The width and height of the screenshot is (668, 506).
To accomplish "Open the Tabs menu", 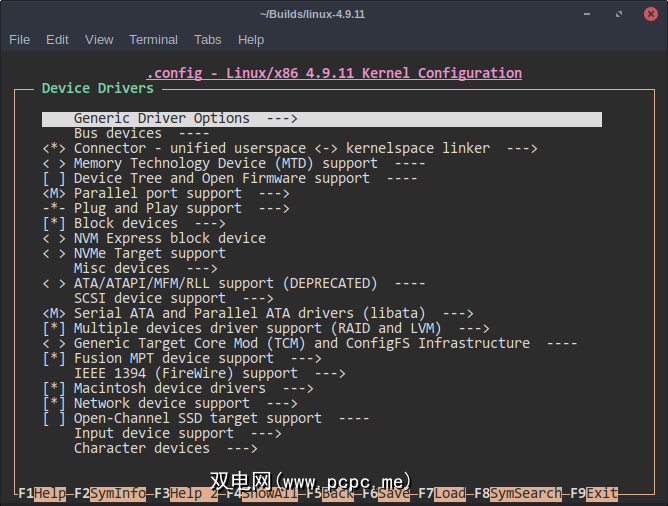I will [207, 40].
